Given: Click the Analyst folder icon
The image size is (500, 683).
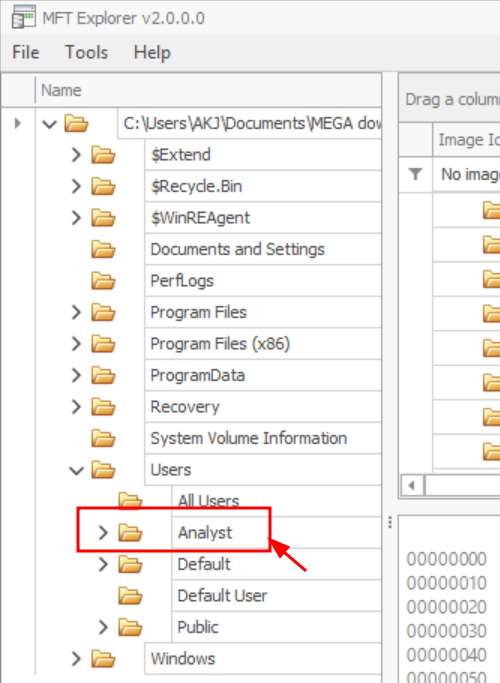Looking at the screenshot, I should click(x=130, y=533).
